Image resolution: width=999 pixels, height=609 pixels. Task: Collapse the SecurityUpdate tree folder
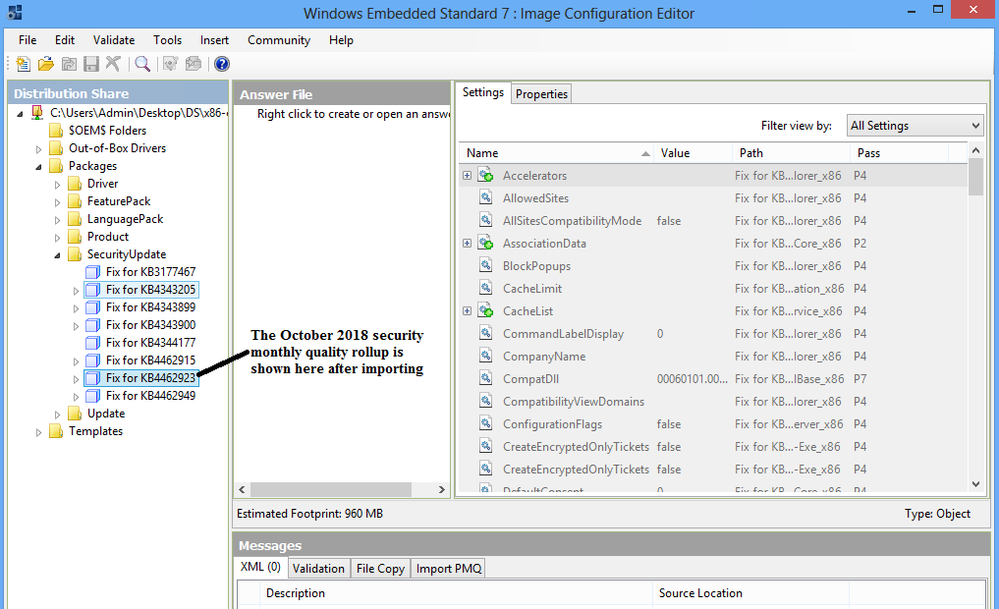57,255
